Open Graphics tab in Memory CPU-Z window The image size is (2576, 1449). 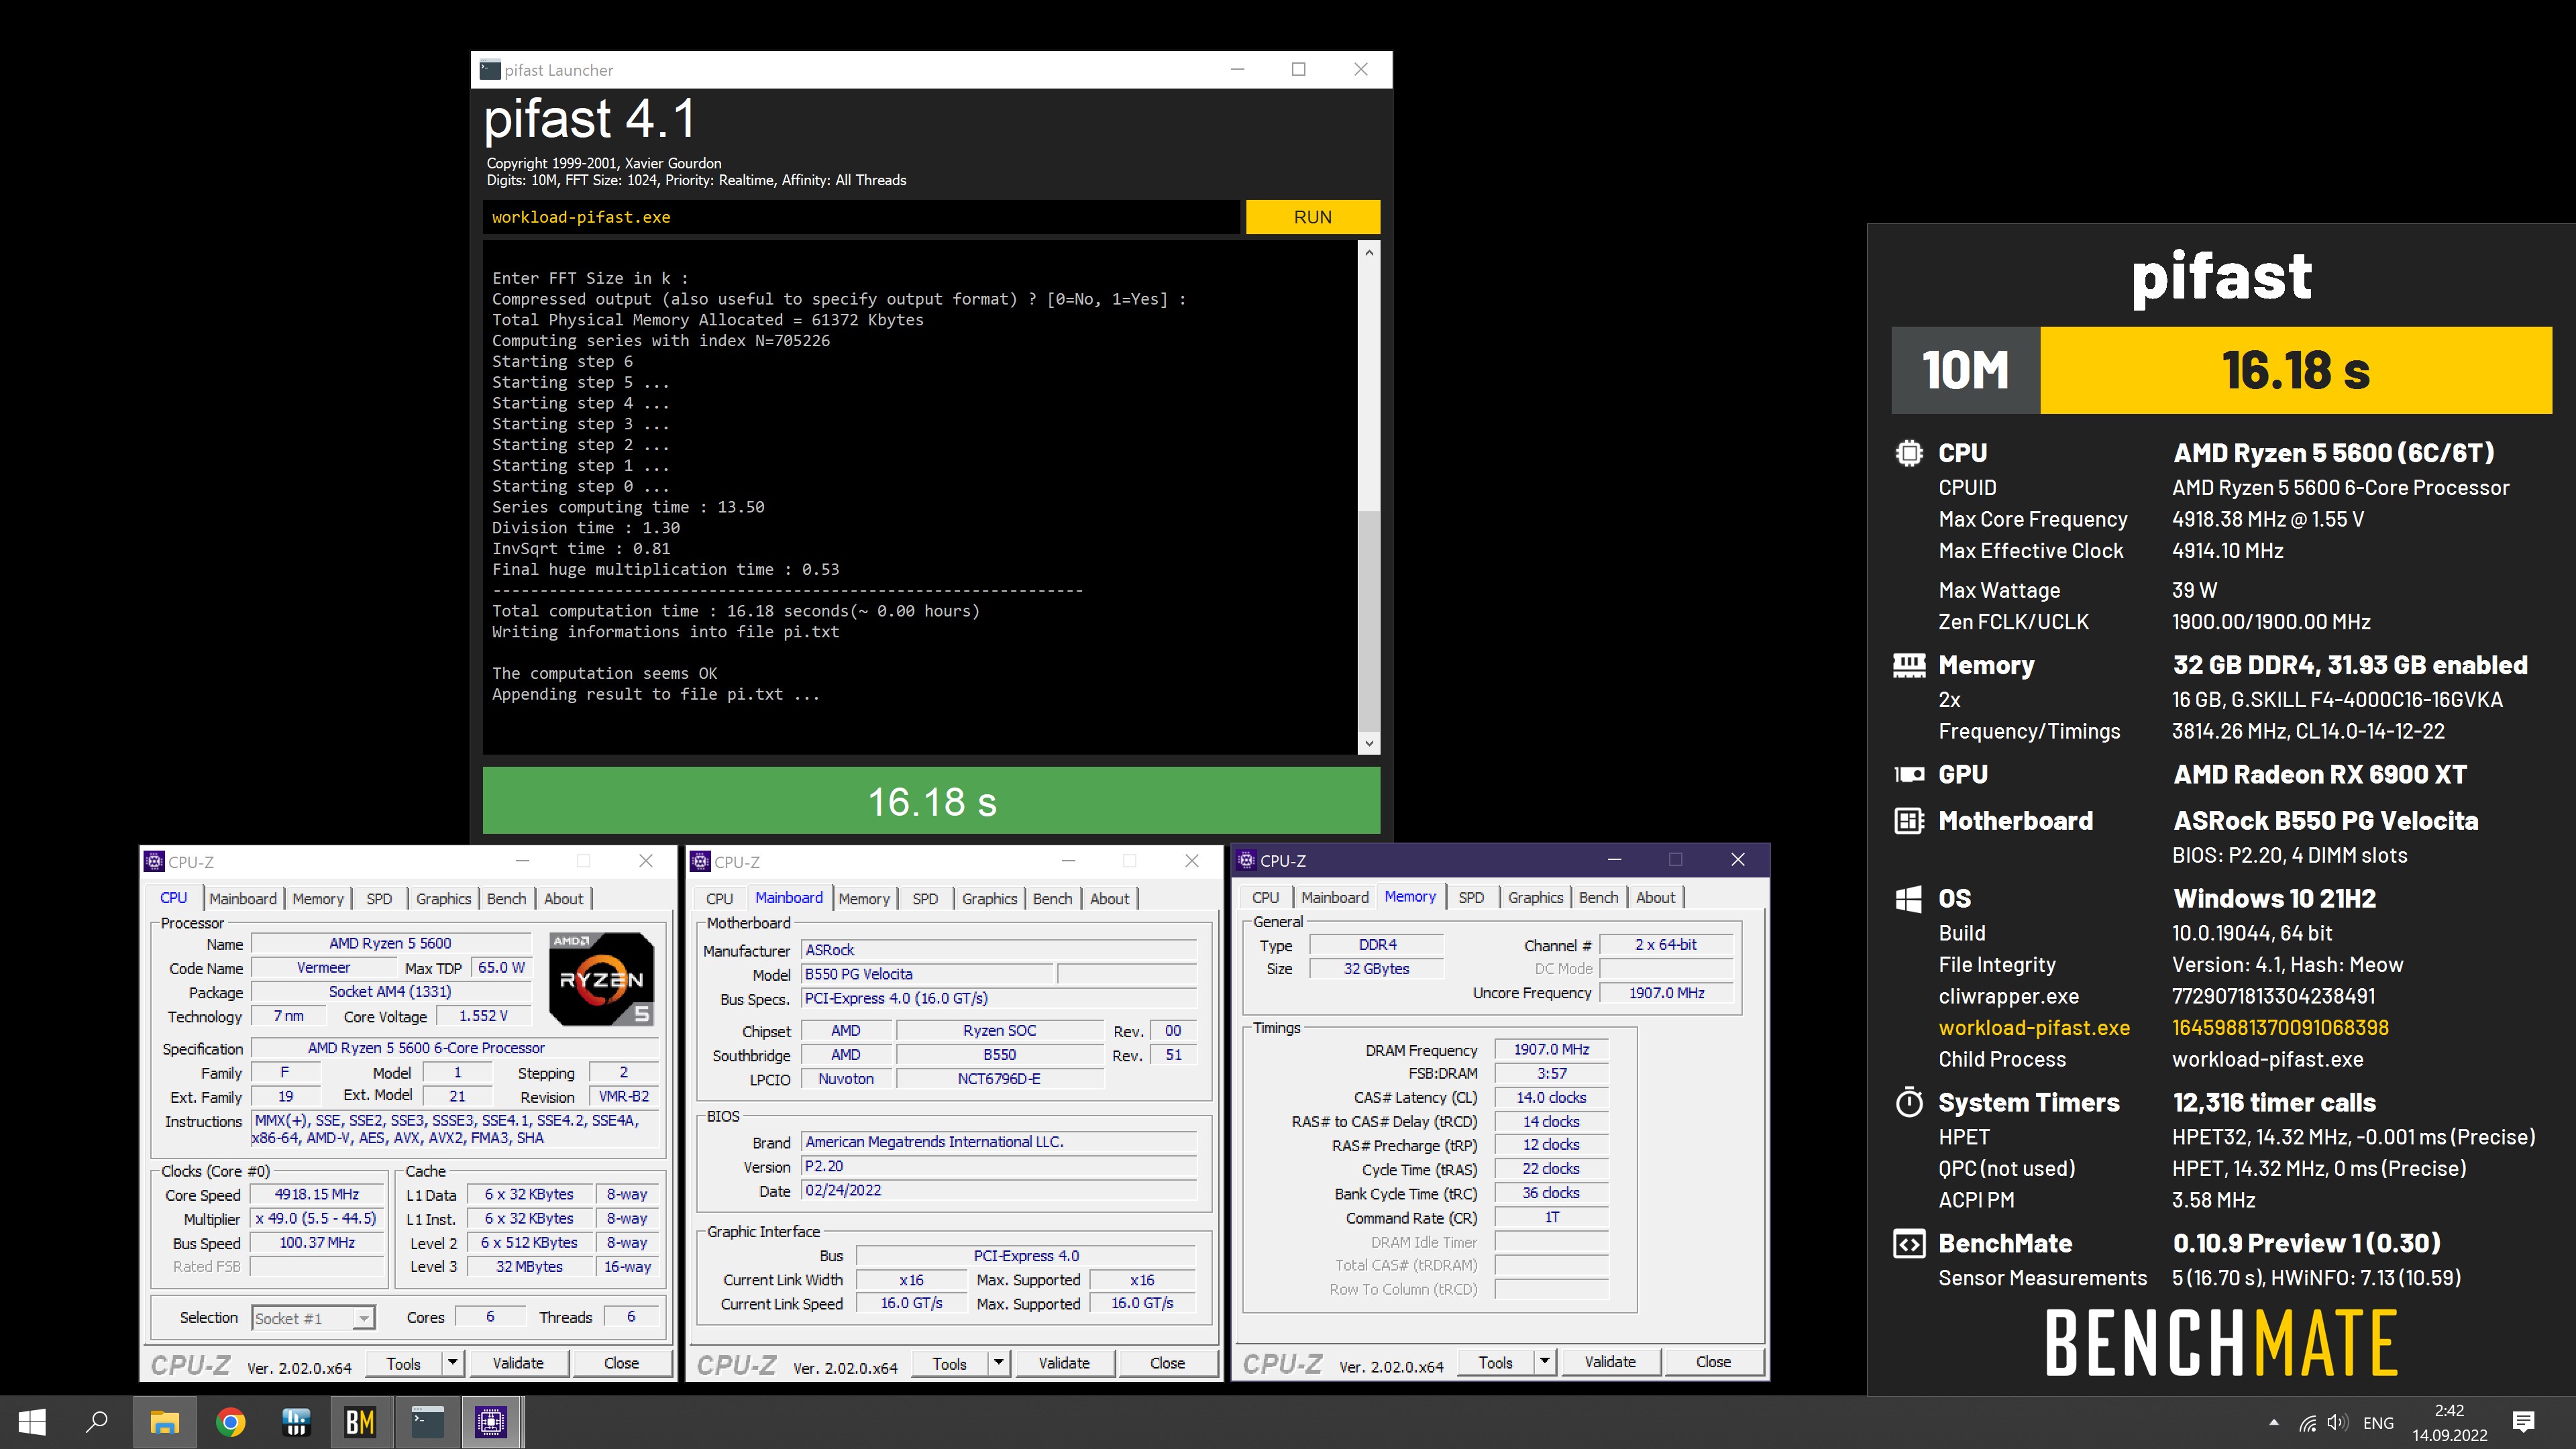pyautogui.click(x=1535, y=897)
